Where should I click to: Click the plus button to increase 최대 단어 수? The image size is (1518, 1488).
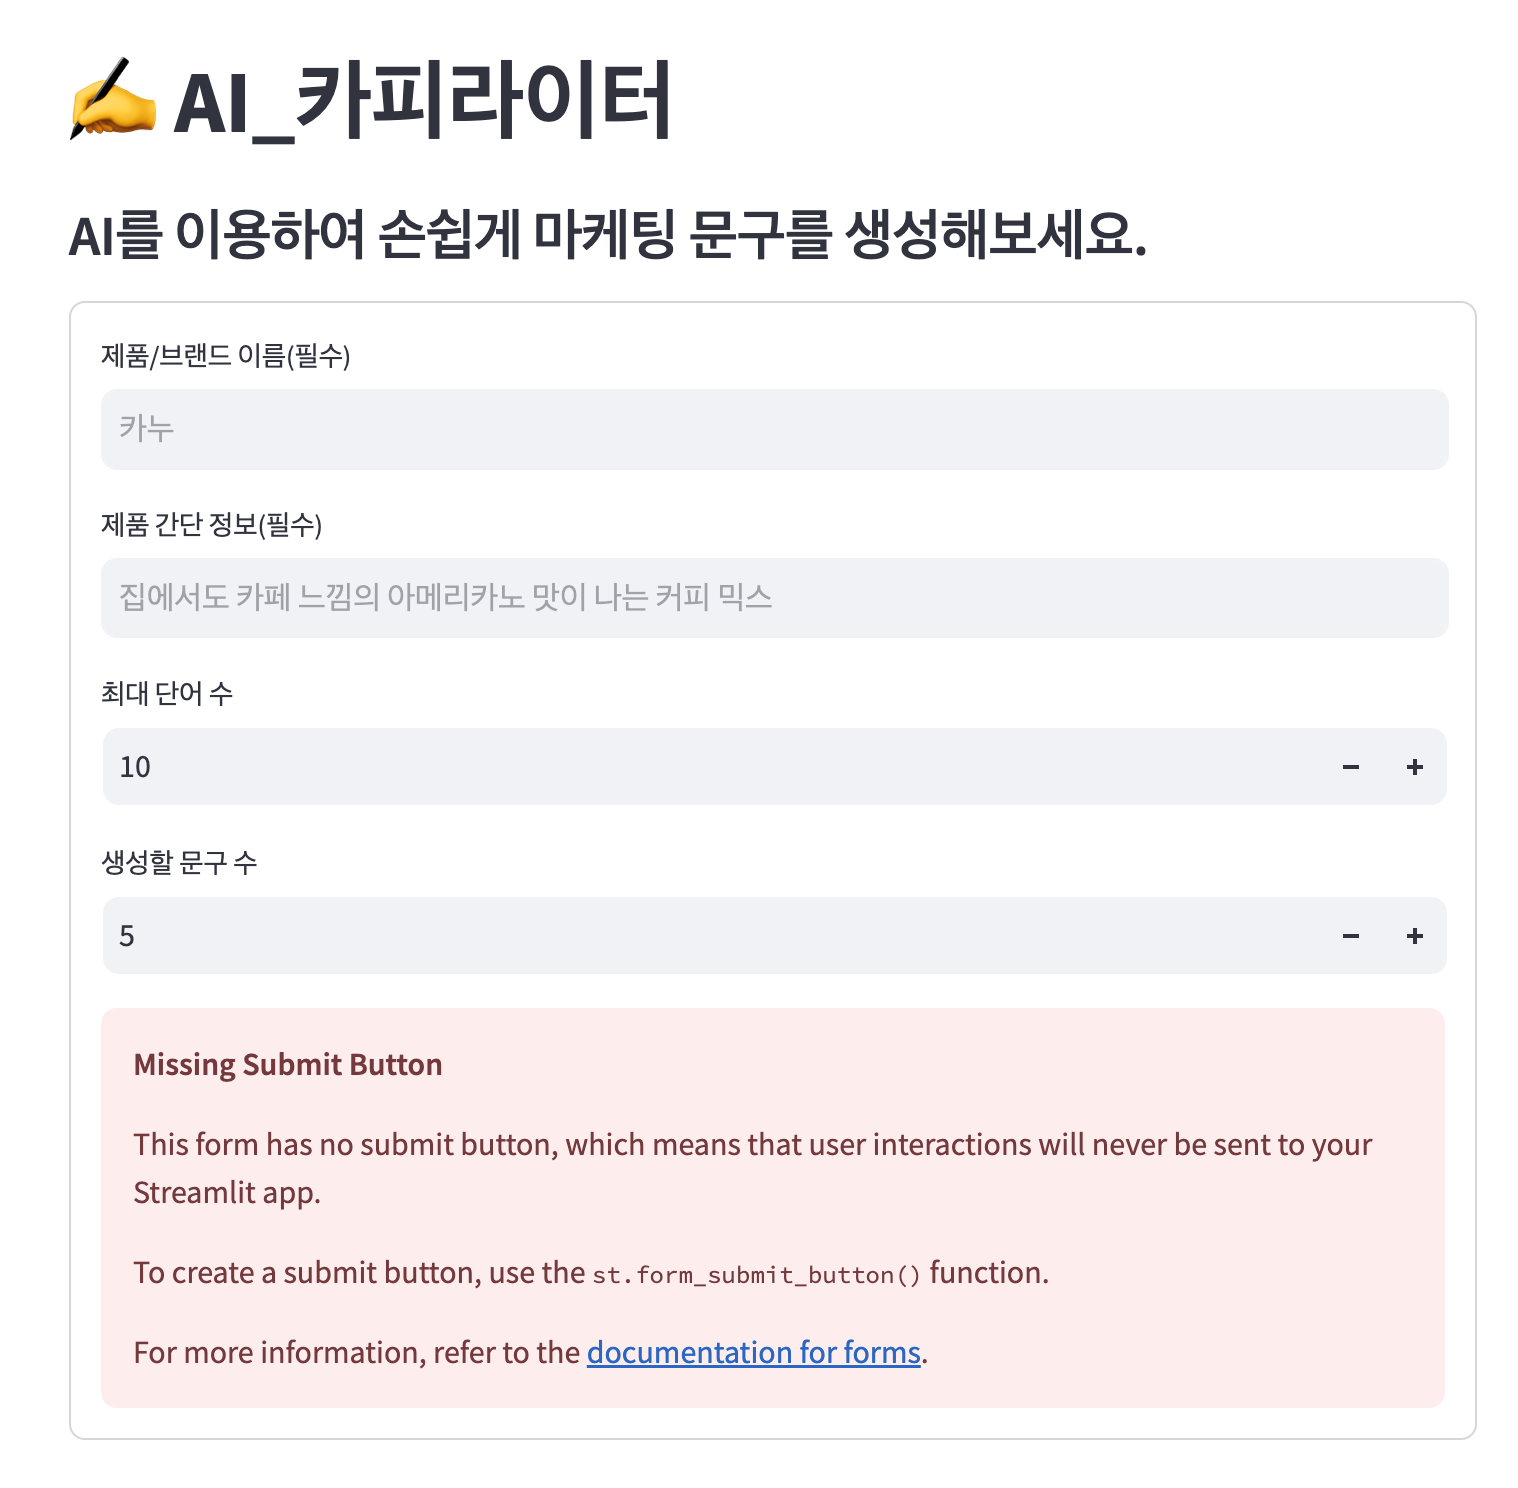[1414, 767]
